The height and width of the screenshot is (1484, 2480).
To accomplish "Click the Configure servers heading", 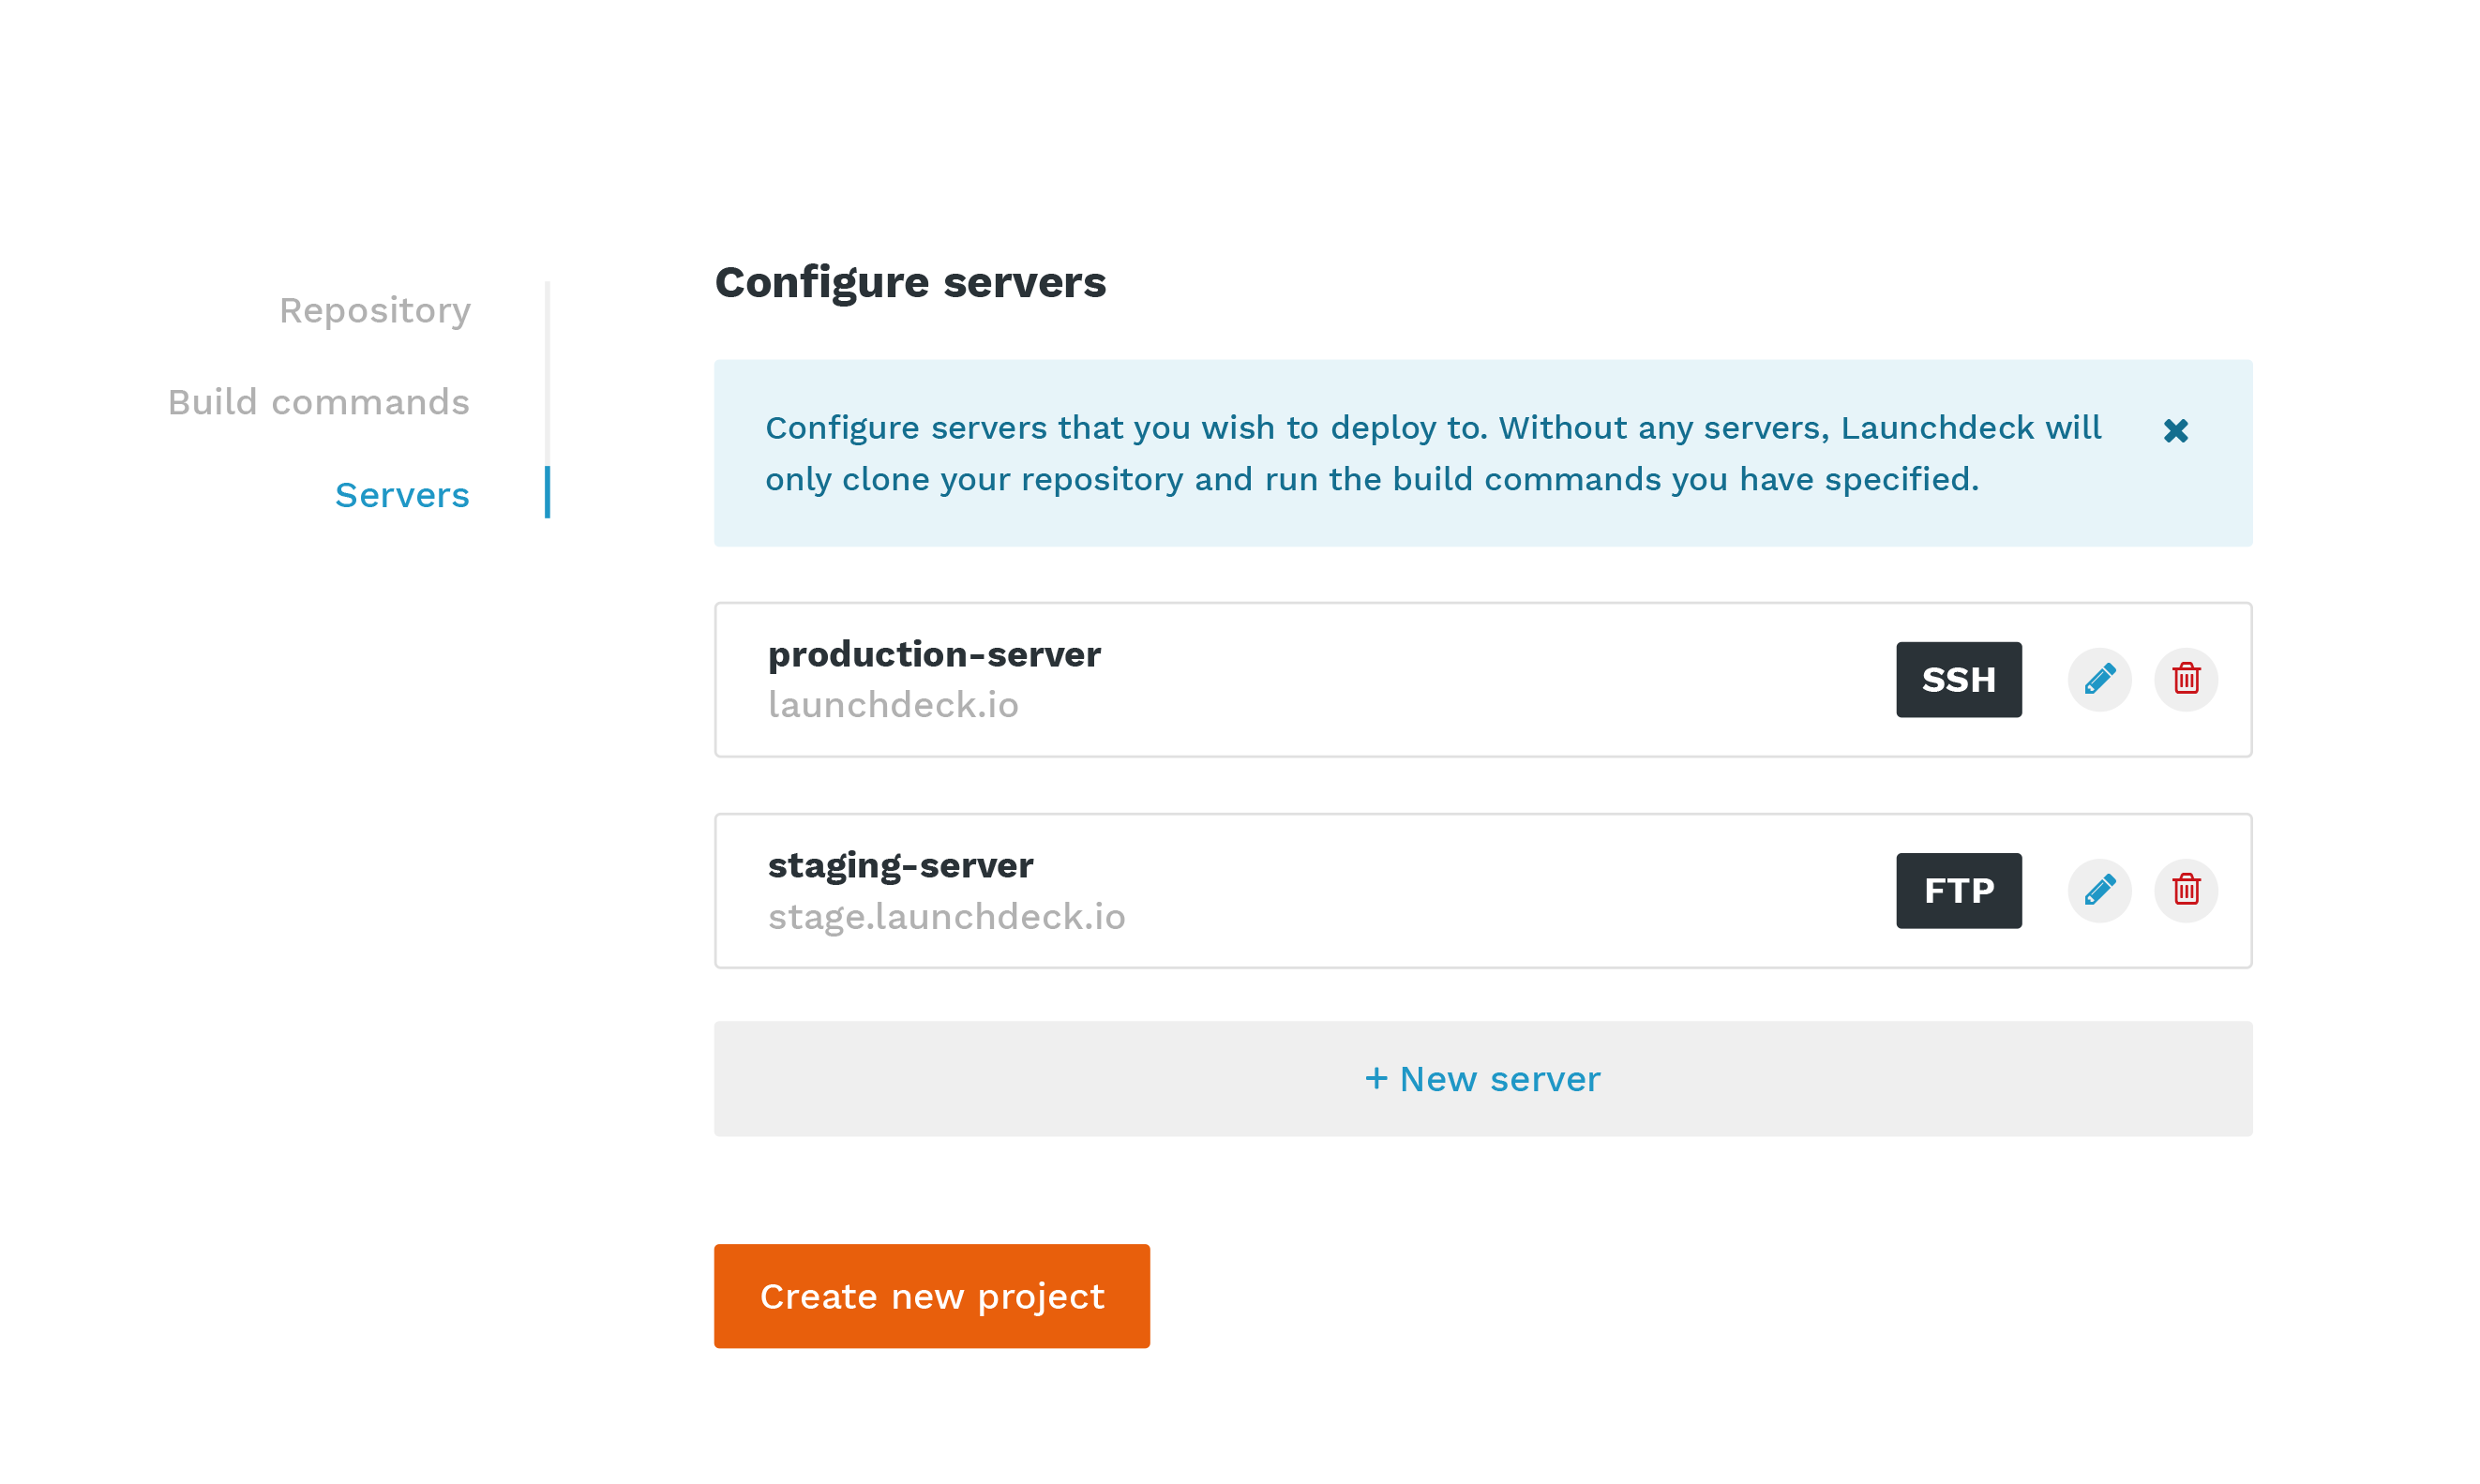I will pyautogui.click(x=909, y=282).
